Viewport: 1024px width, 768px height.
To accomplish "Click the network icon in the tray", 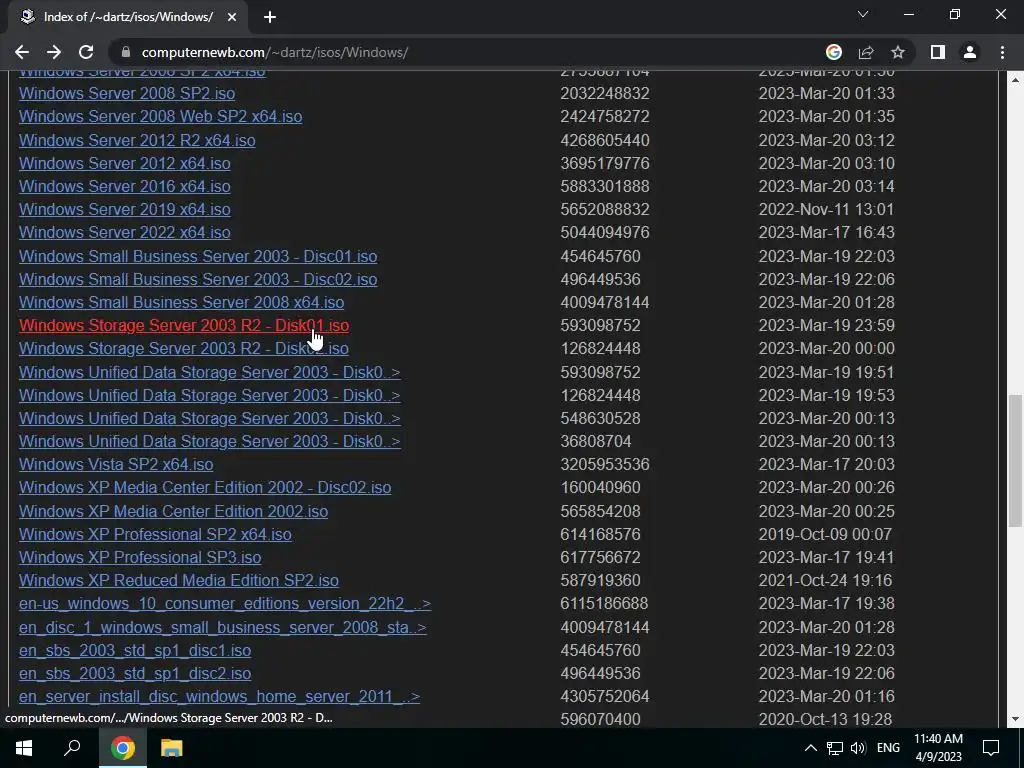I will coord(835,748).
